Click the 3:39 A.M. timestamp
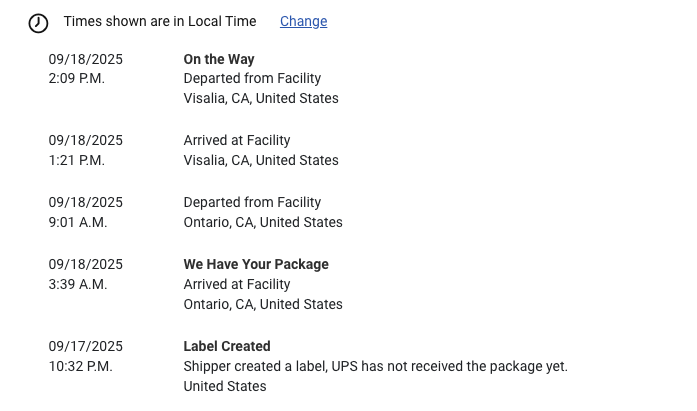Screen dimensions: 697x411 click(78, 284)
